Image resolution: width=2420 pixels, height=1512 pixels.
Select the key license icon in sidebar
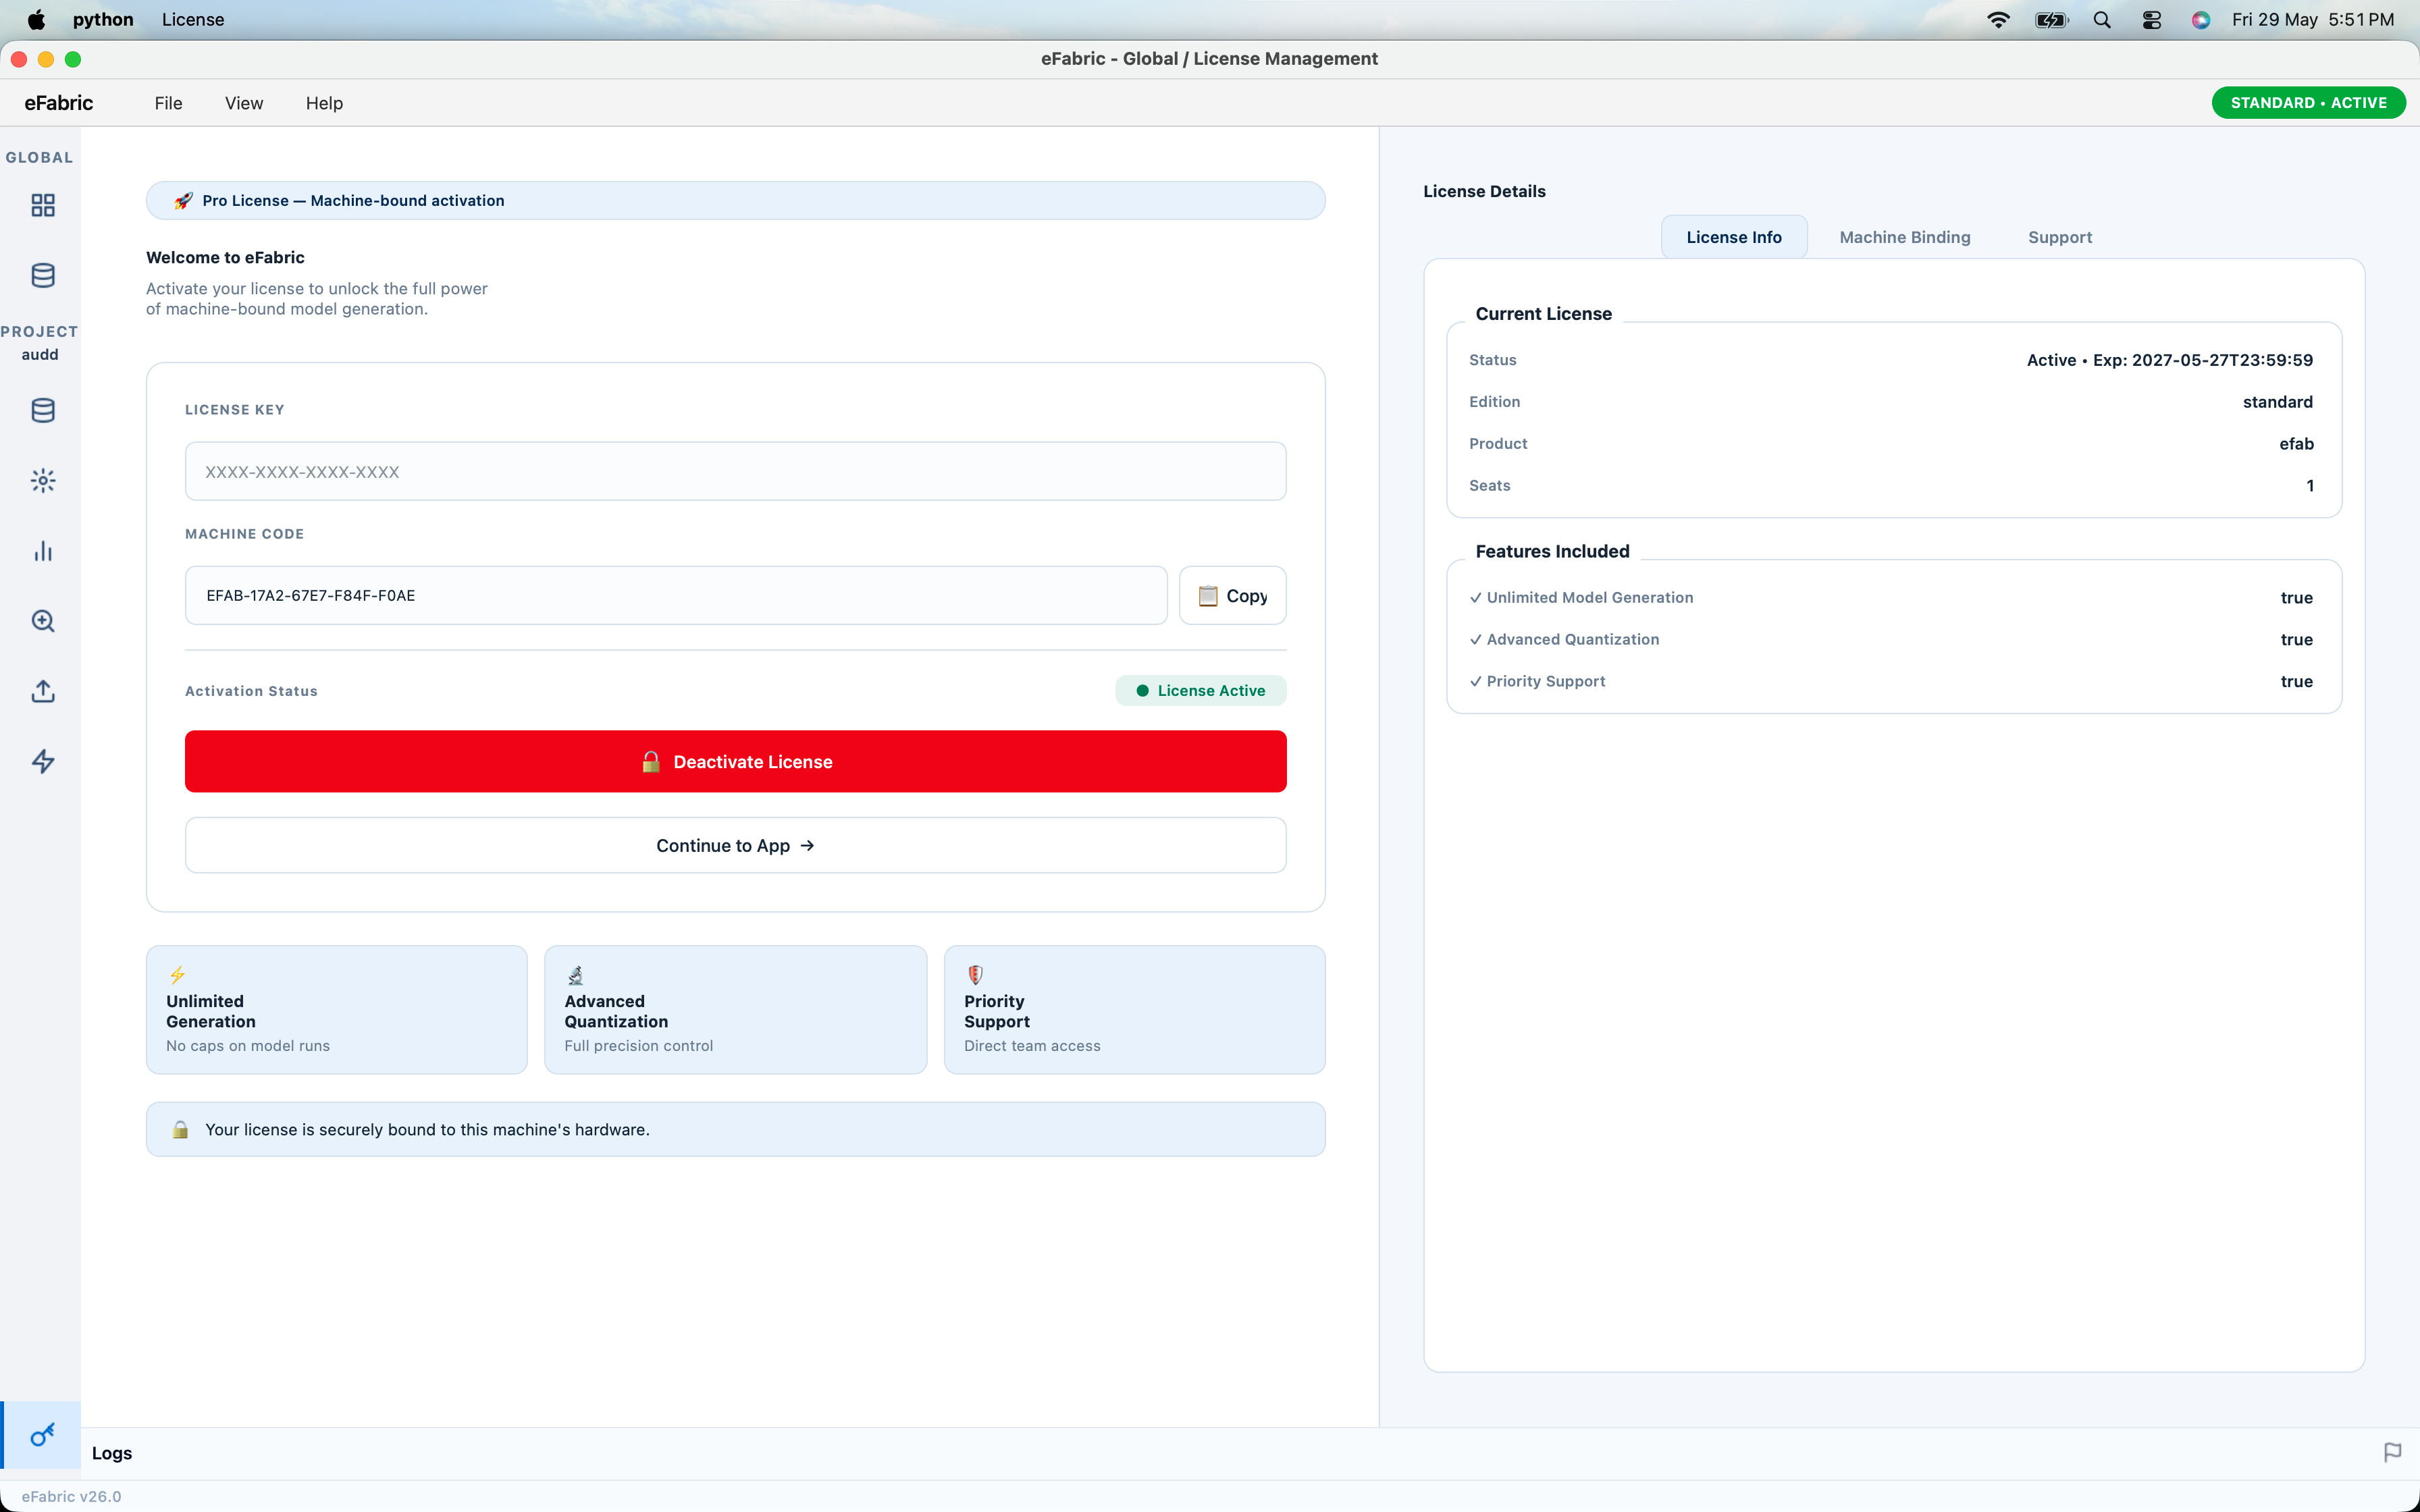[42, 1435]
